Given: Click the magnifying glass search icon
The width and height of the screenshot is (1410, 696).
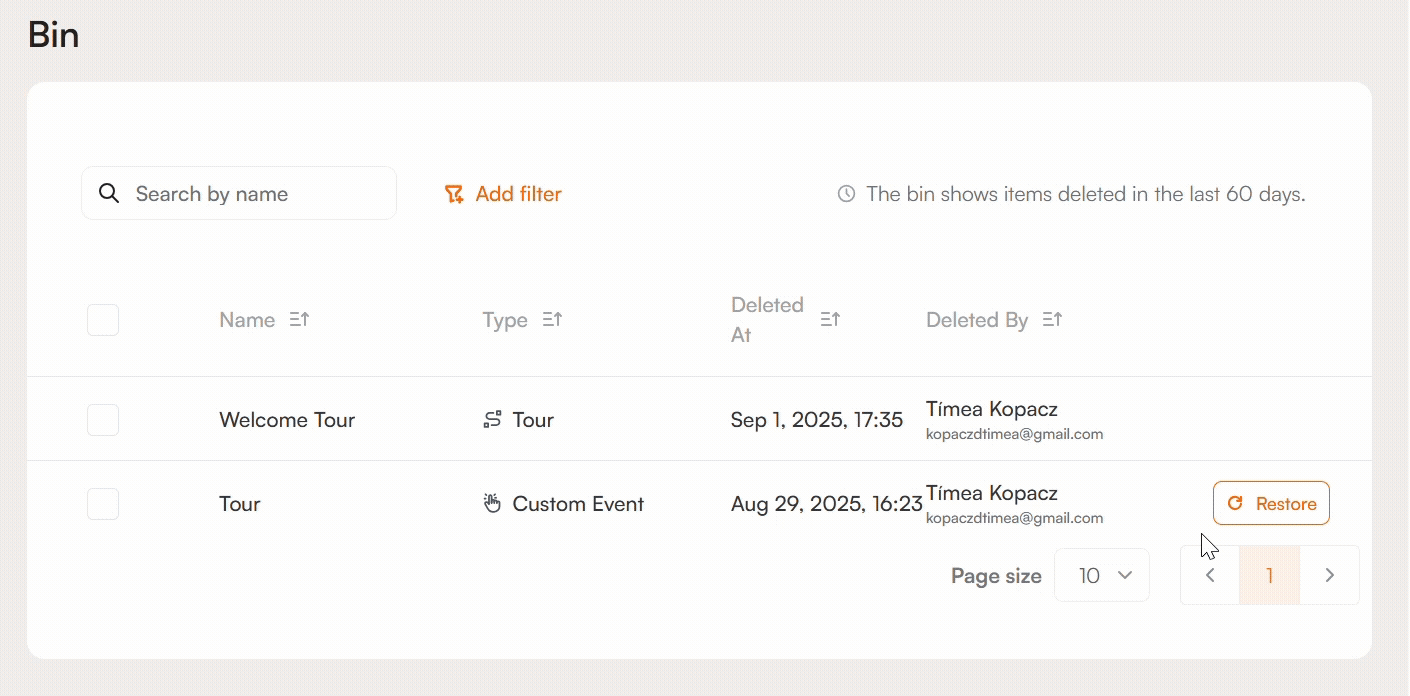Looking at the screenshot, I should coord(109,194).
